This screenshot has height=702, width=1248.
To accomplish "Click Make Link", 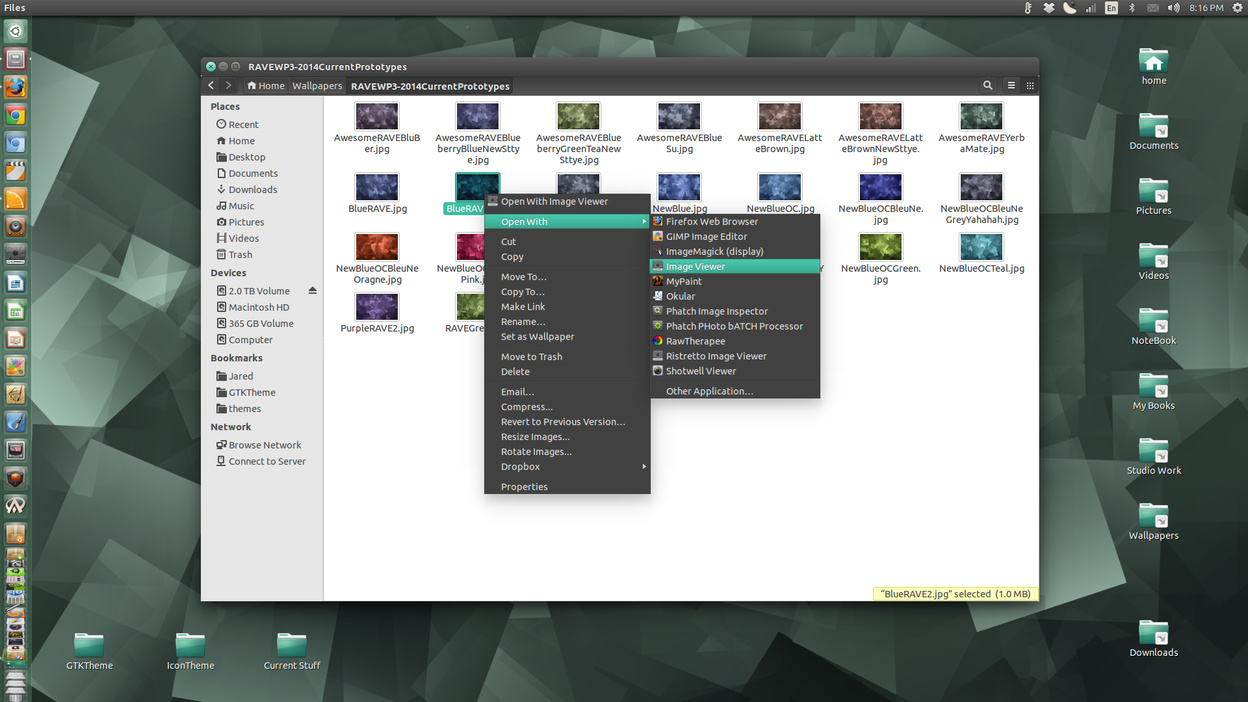I will [x=567, y=307].
